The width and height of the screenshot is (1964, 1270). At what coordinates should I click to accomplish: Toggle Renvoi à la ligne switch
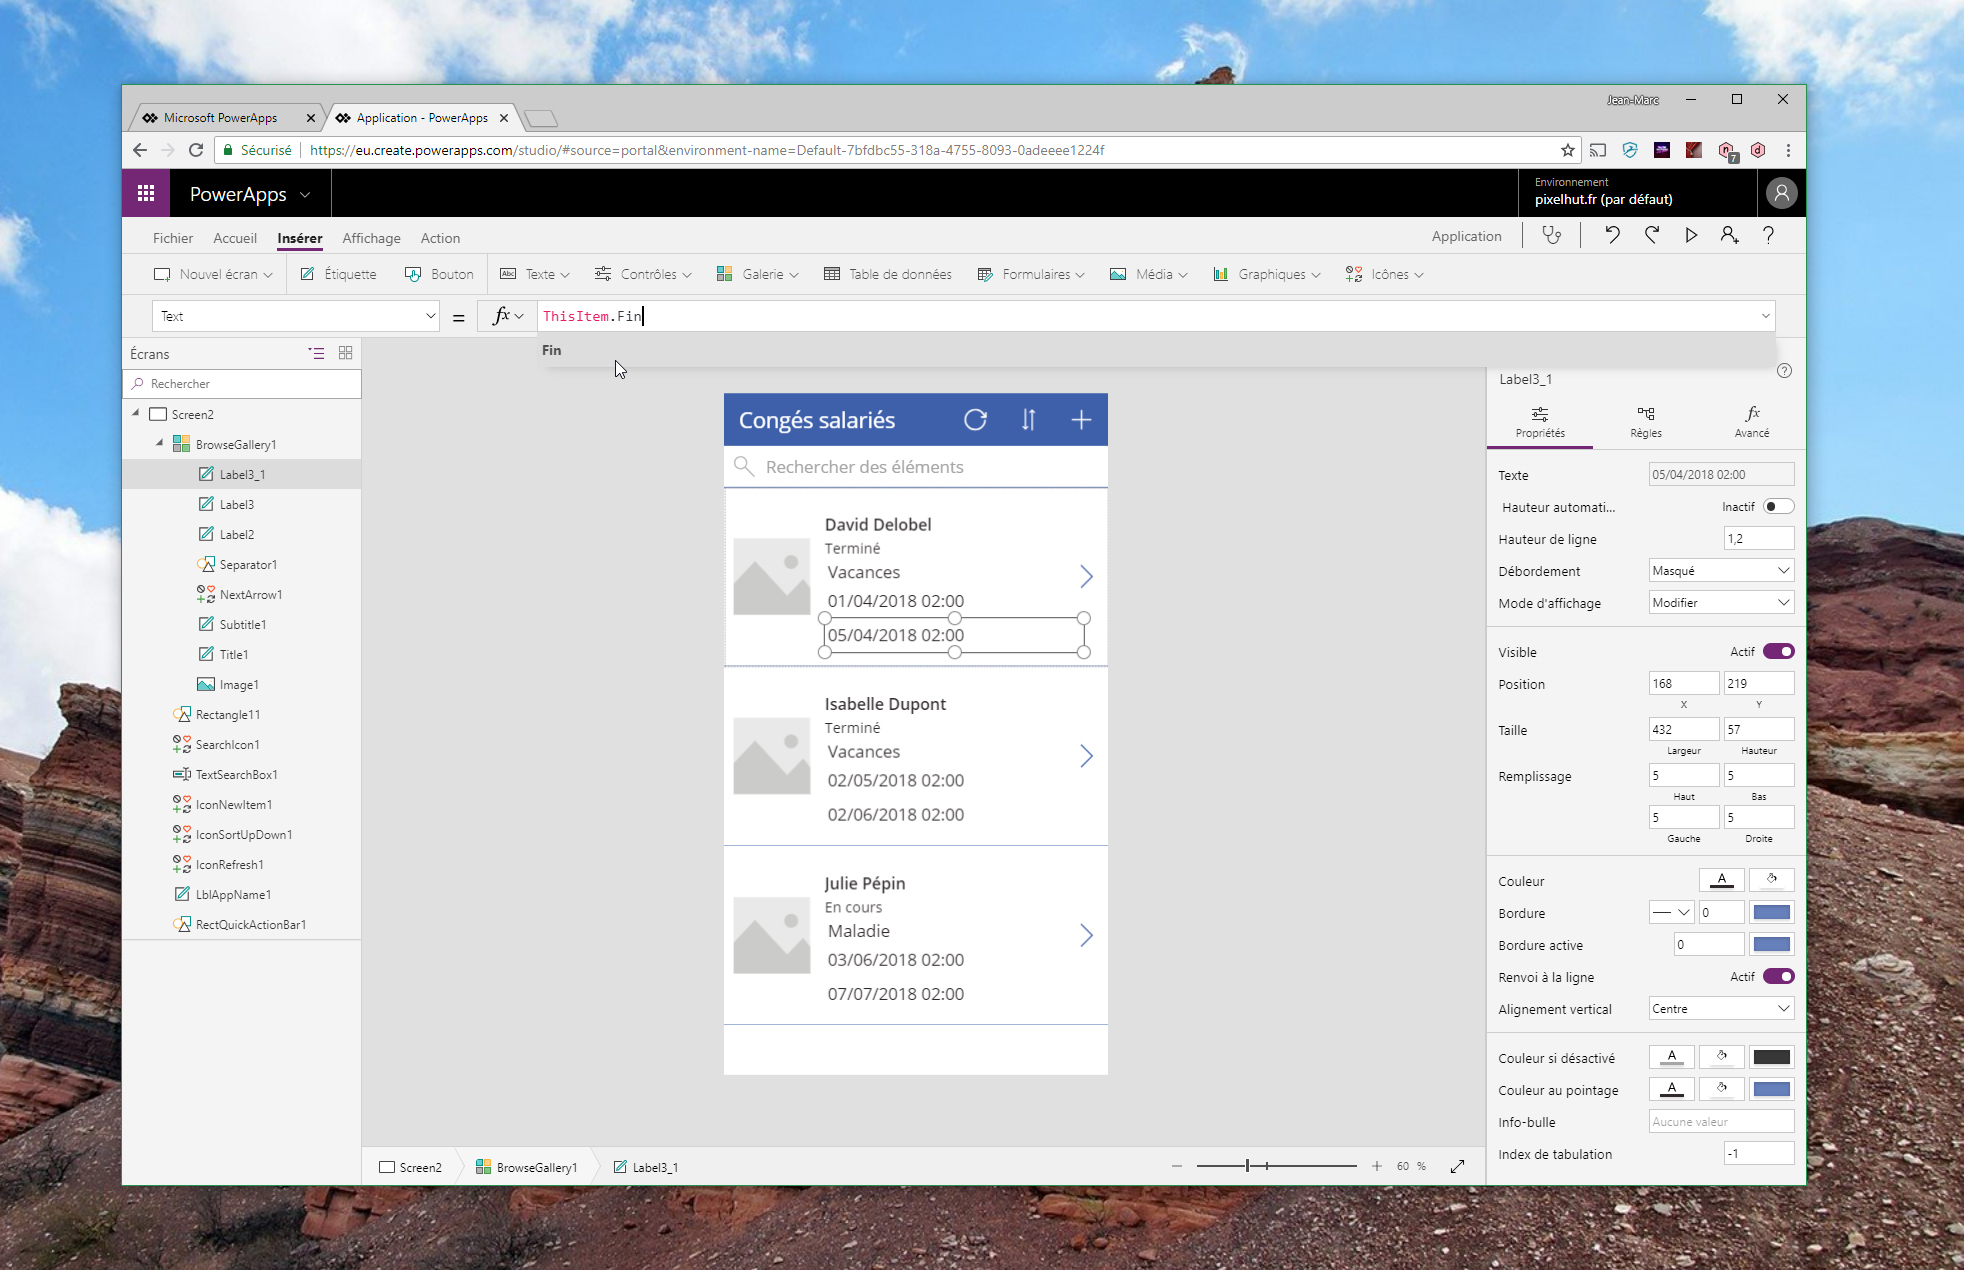tap(1778, 977)
